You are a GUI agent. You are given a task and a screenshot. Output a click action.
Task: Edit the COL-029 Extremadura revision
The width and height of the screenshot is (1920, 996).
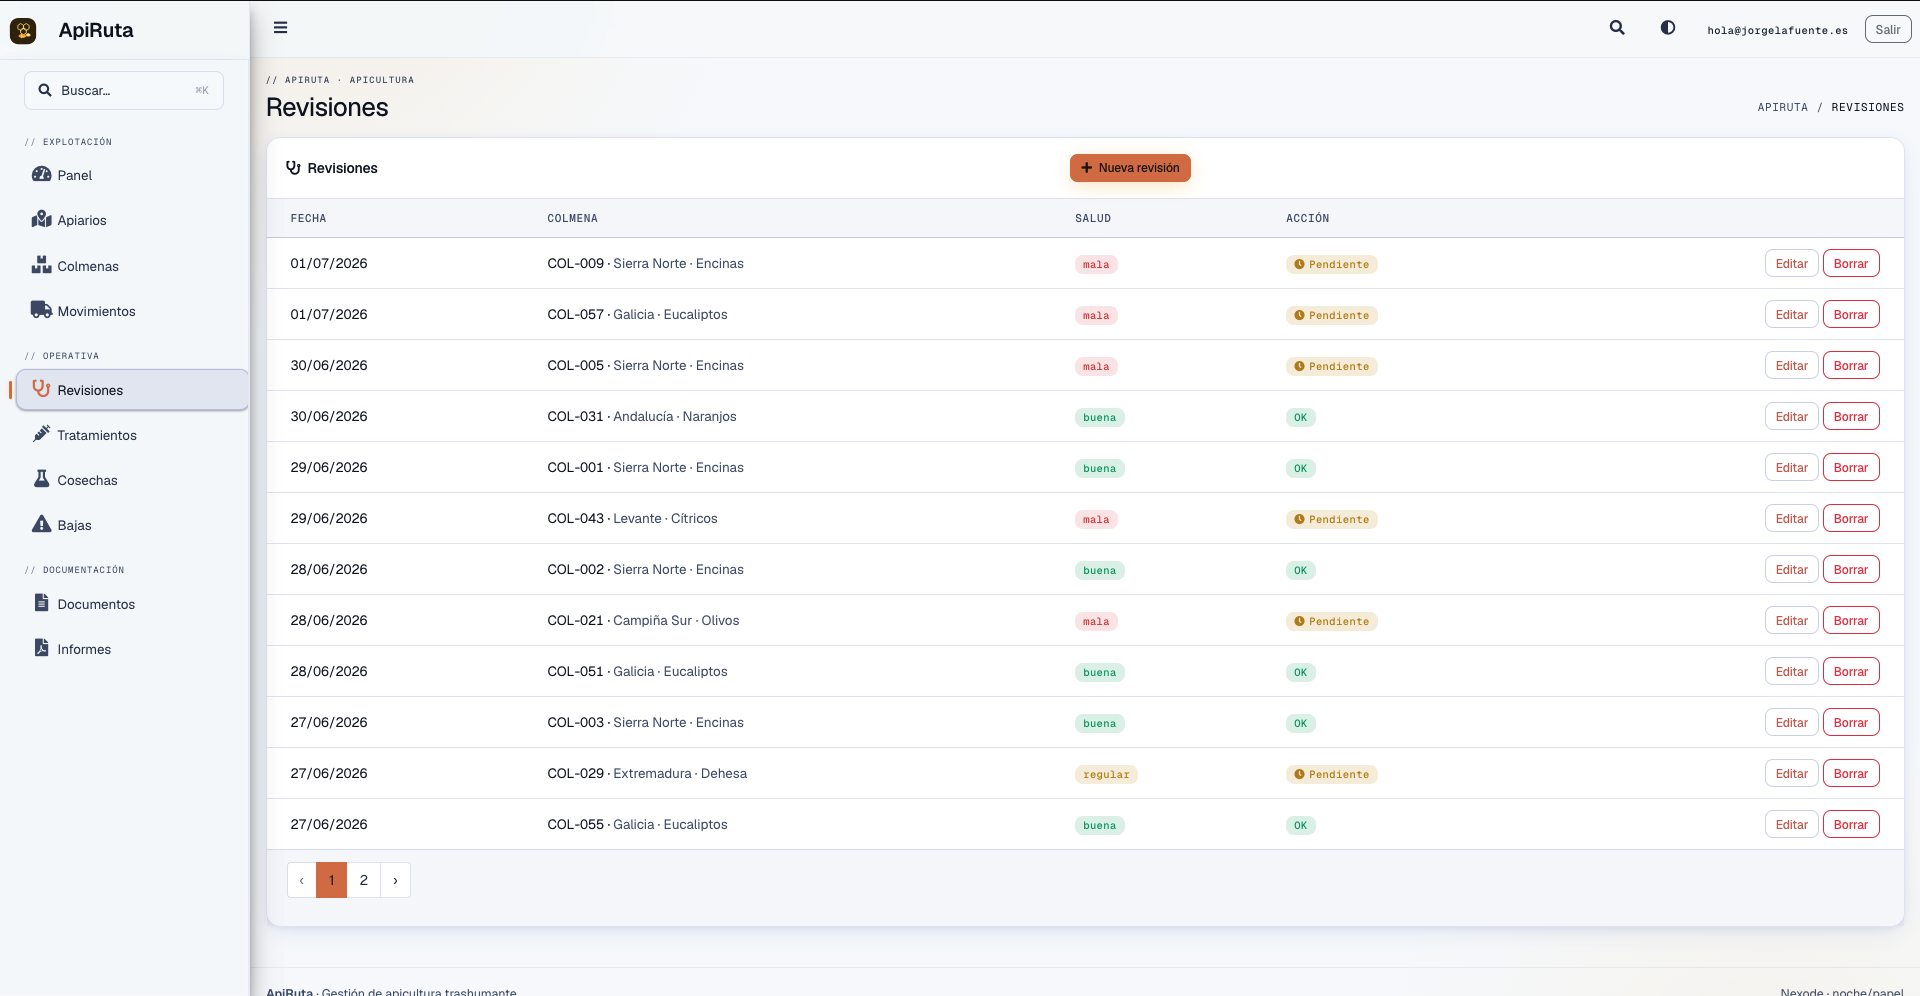[x=1791, y=774]
